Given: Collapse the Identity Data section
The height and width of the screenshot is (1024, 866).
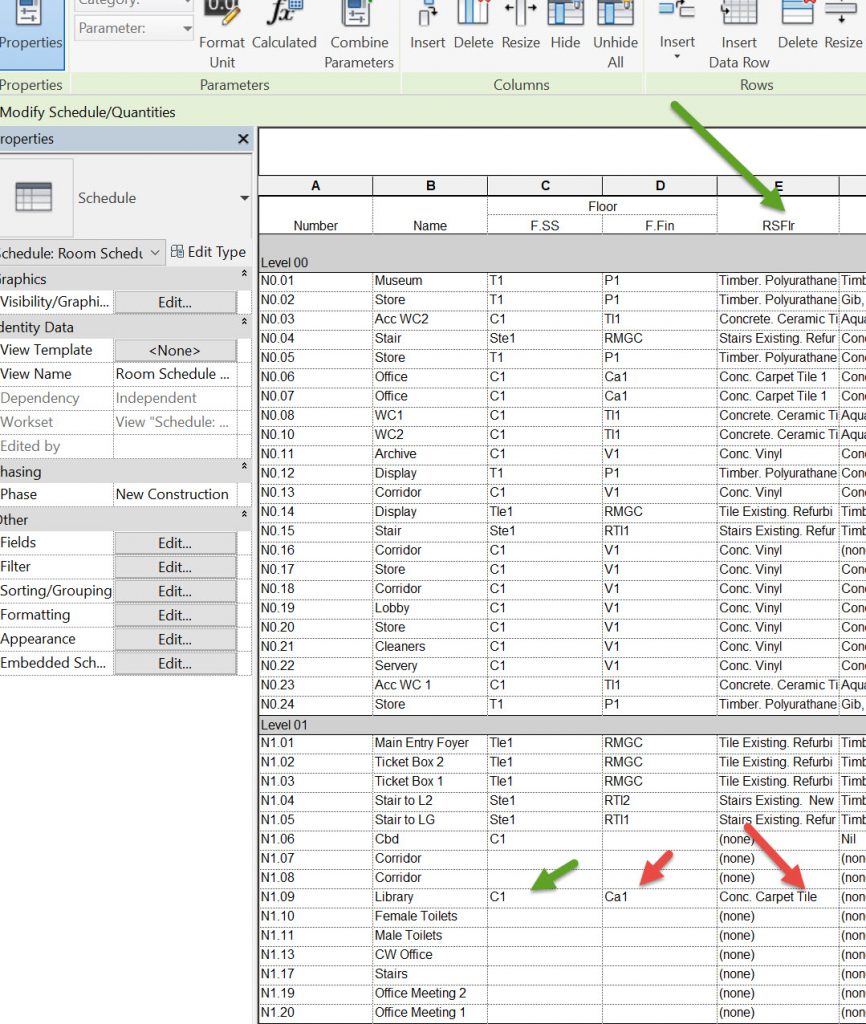Looking at the screenshot, I should click(244, 322).
